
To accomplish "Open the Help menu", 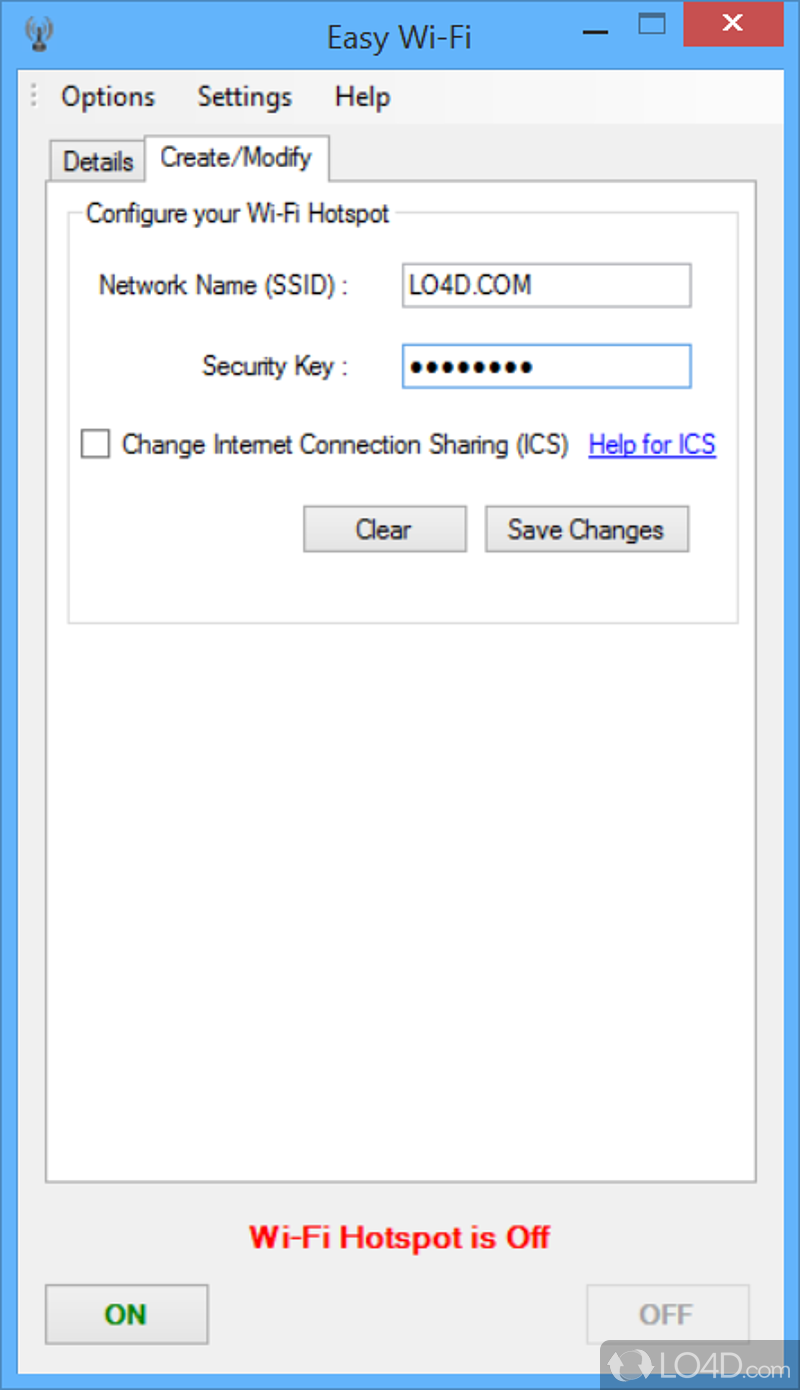I will click(362, 97).
